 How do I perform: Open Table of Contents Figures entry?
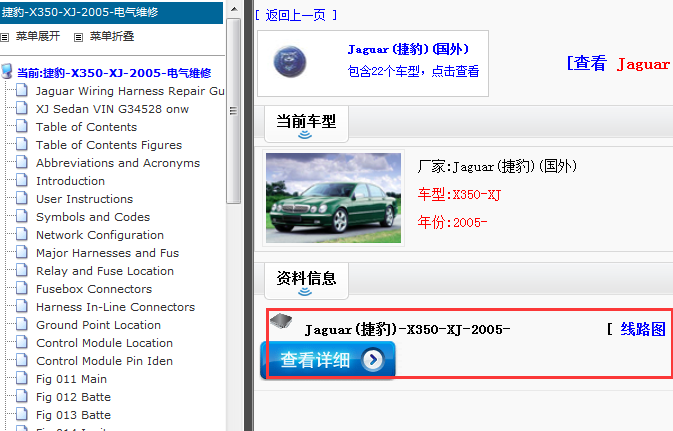[109, 145]
